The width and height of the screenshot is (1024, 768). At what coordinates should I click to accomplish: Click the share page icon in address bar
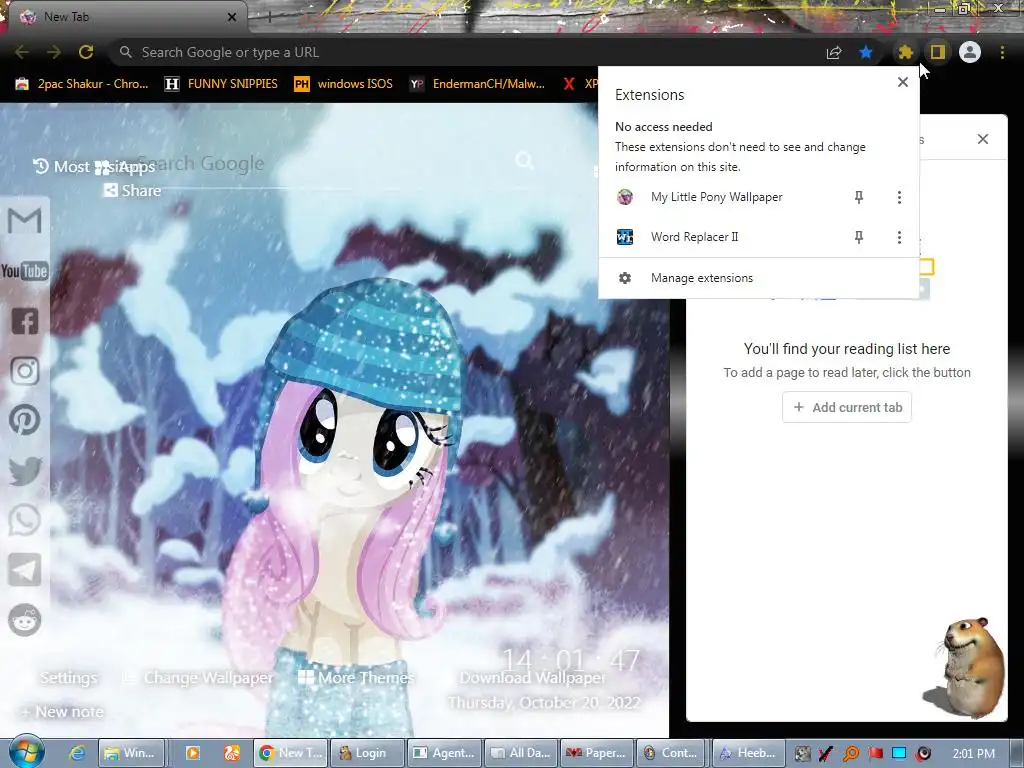coord(834,52)
